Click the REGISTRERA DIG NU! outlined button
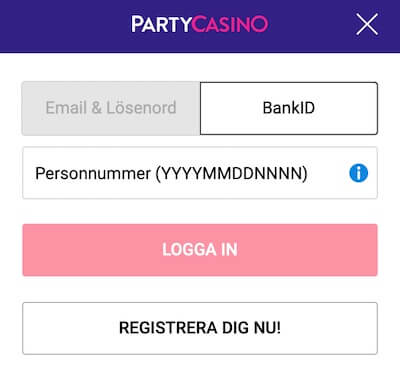The image size is (400, 387). pos(200,328)
